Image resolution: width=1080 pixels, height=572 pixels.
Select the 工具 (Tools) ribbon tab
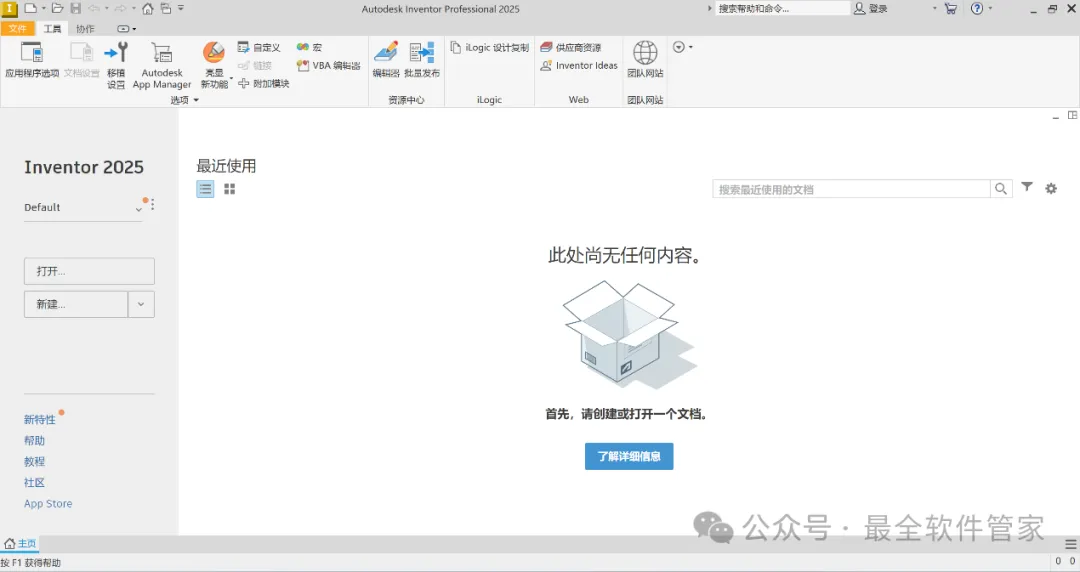point(52,28)
